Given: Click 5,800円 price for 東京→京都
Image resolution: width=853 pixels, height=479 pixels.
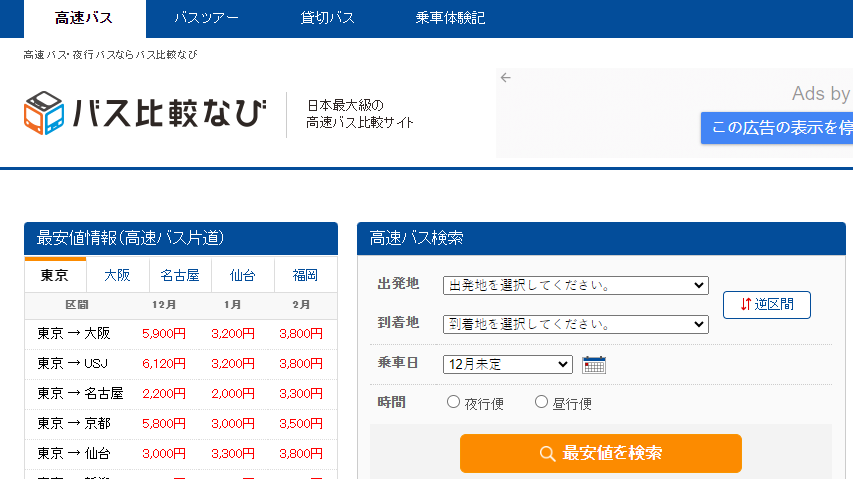Looking at the screenshot, I should pos(164,423).
